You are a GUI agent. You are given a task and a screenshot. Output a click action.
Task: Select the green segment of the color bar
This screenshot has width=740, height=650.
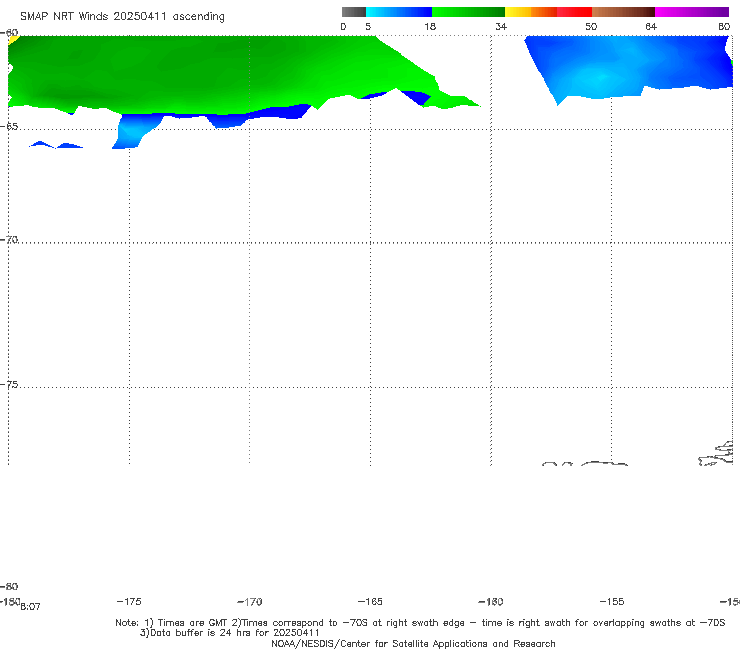468,12
